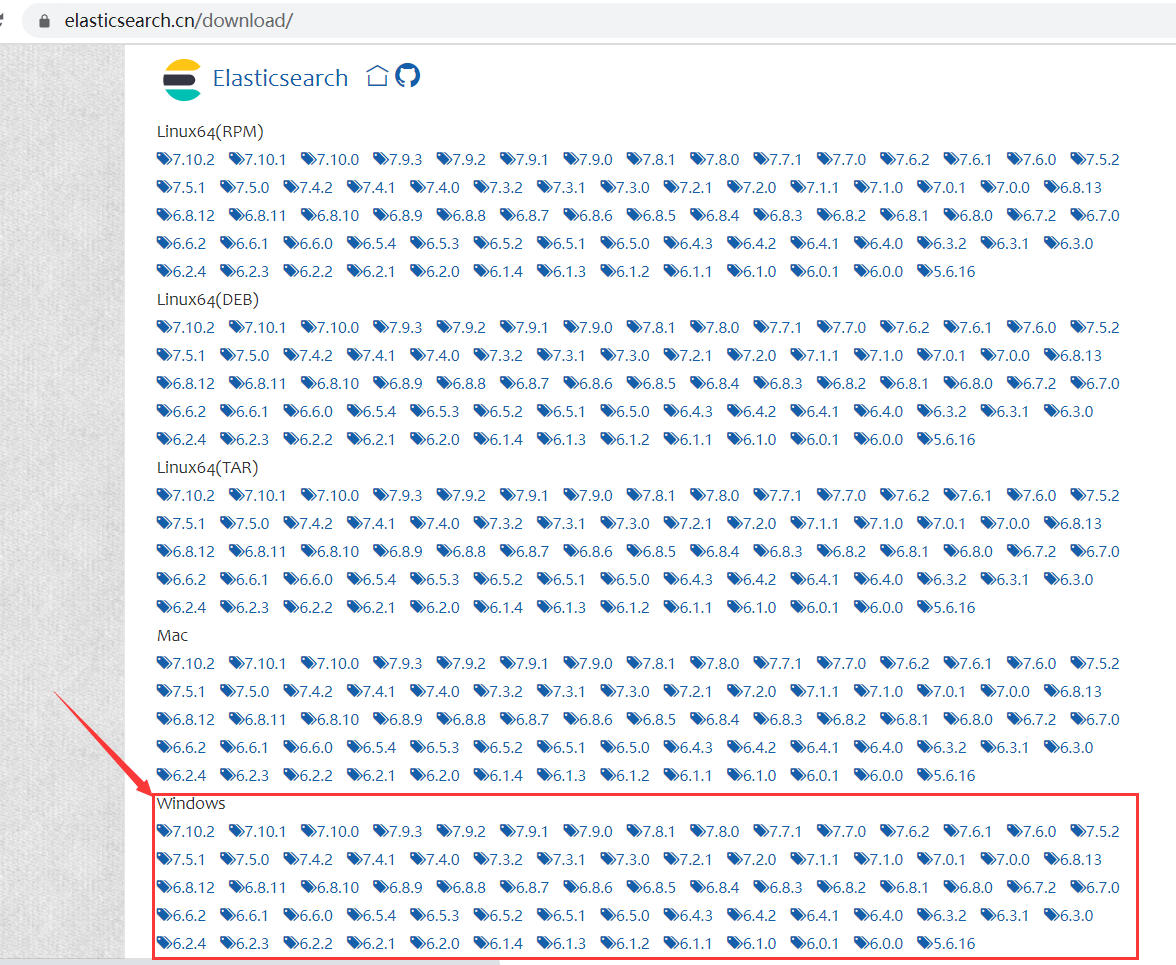Download Mac version 7.9.1
The width and height of the screenshot is (1176, 965).
[x=524, y=664]
